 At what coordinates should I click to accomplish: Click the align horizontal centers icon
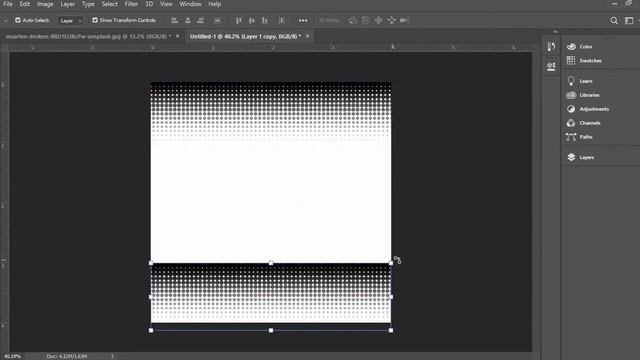pos(188,20)
